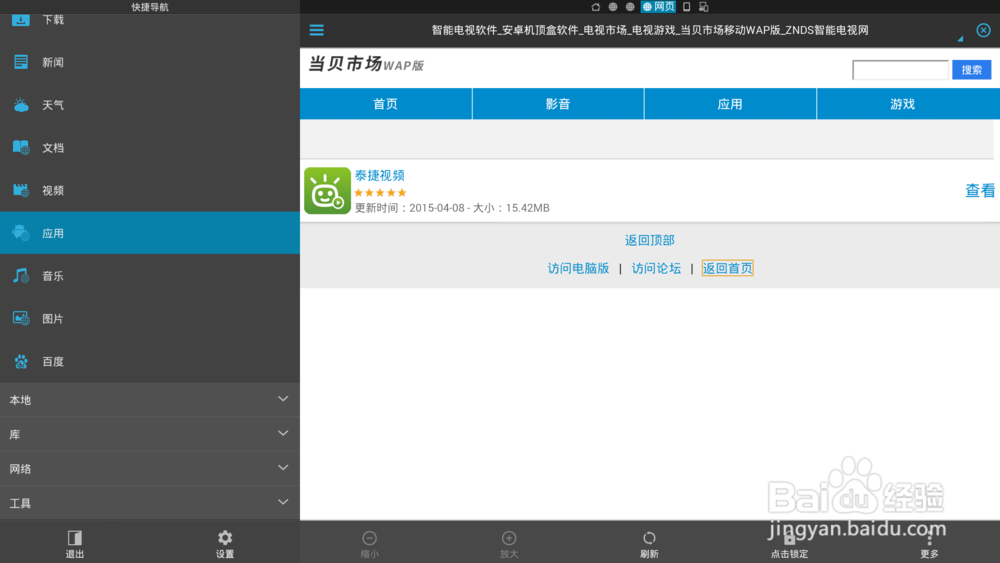Image resolution: width=1000 pixels, height=563 pixels.
Task: Switch to the 影音 media tab
Action: tap(558, 104)
